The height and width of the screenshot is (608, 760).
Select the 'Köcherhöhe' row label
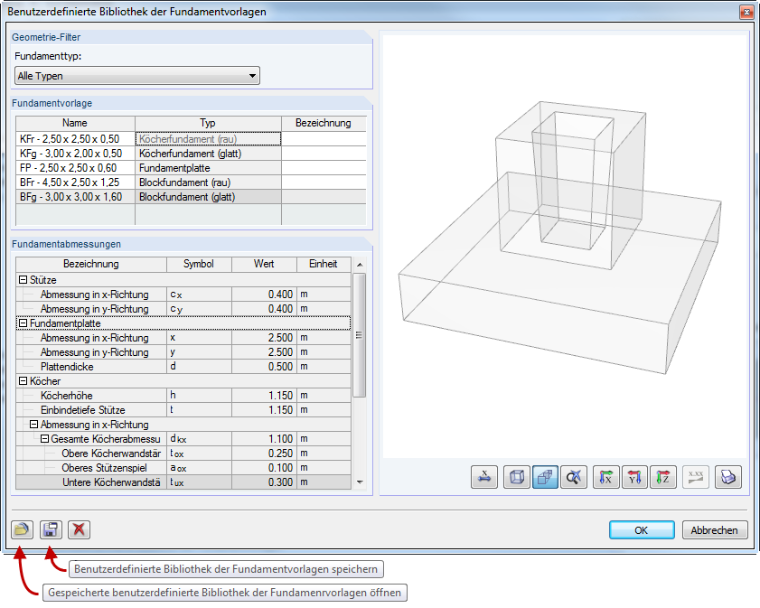pos(66,396)
